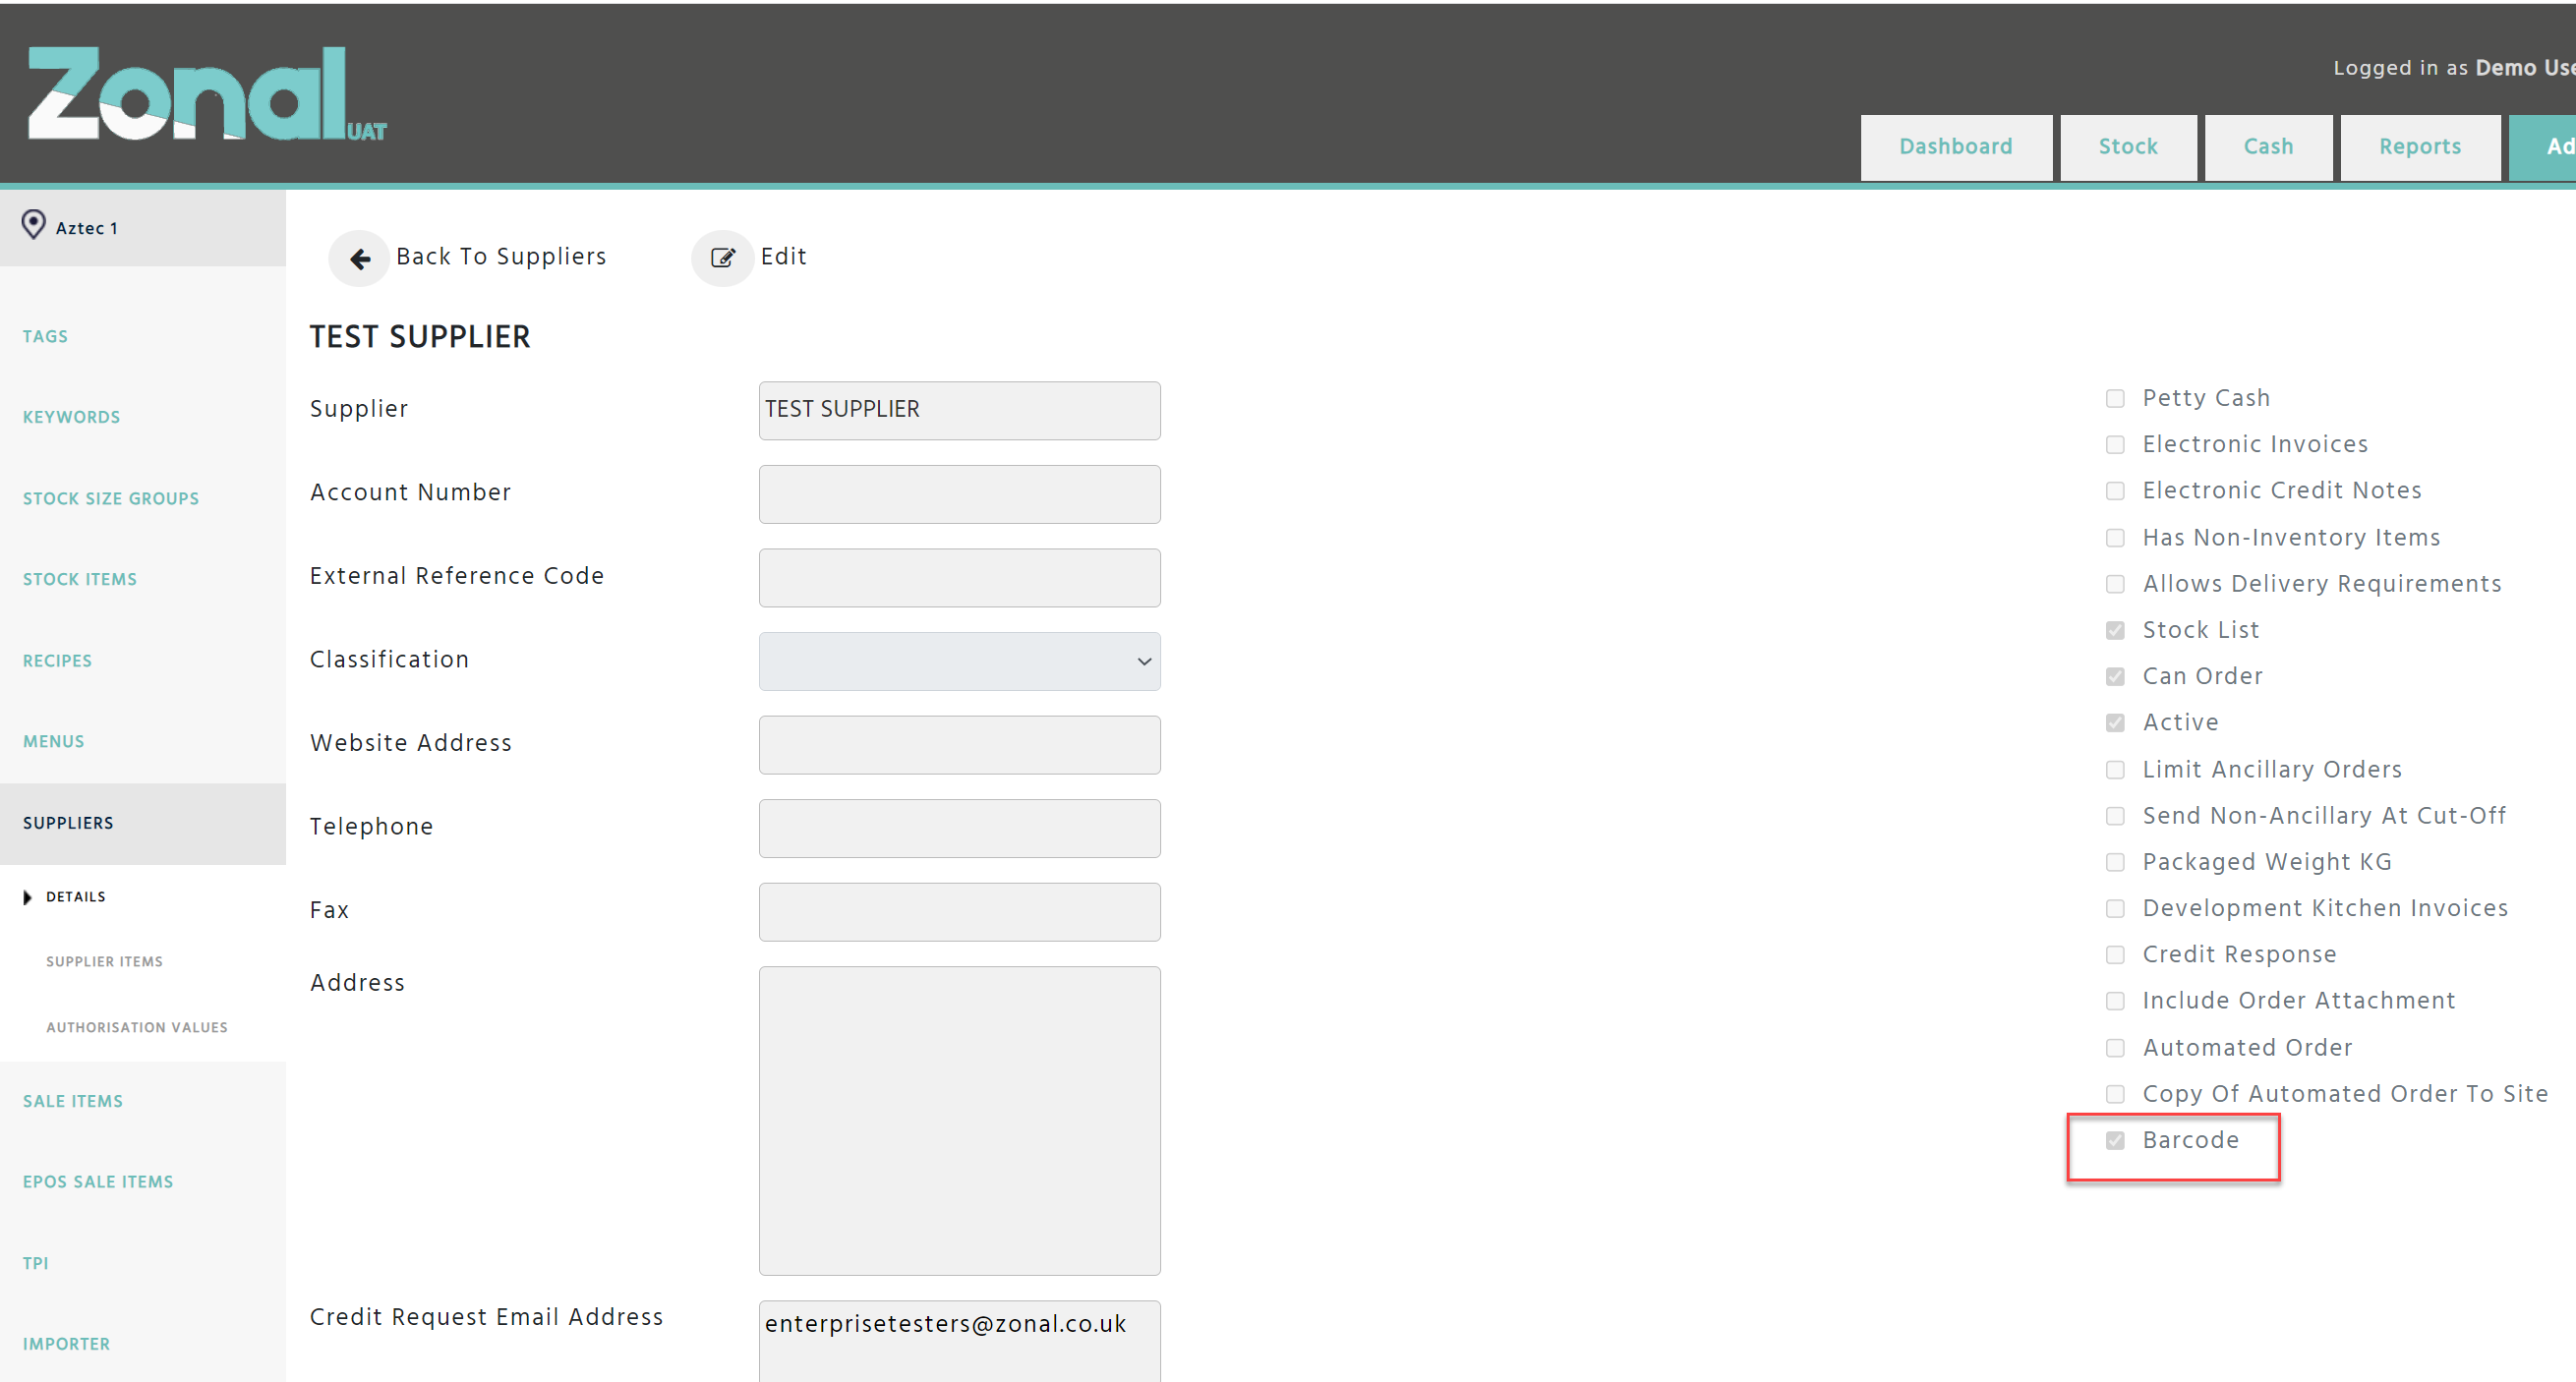Select Stock Items in sidebar menu
2576x1382 pixels.
click(79, 579)
